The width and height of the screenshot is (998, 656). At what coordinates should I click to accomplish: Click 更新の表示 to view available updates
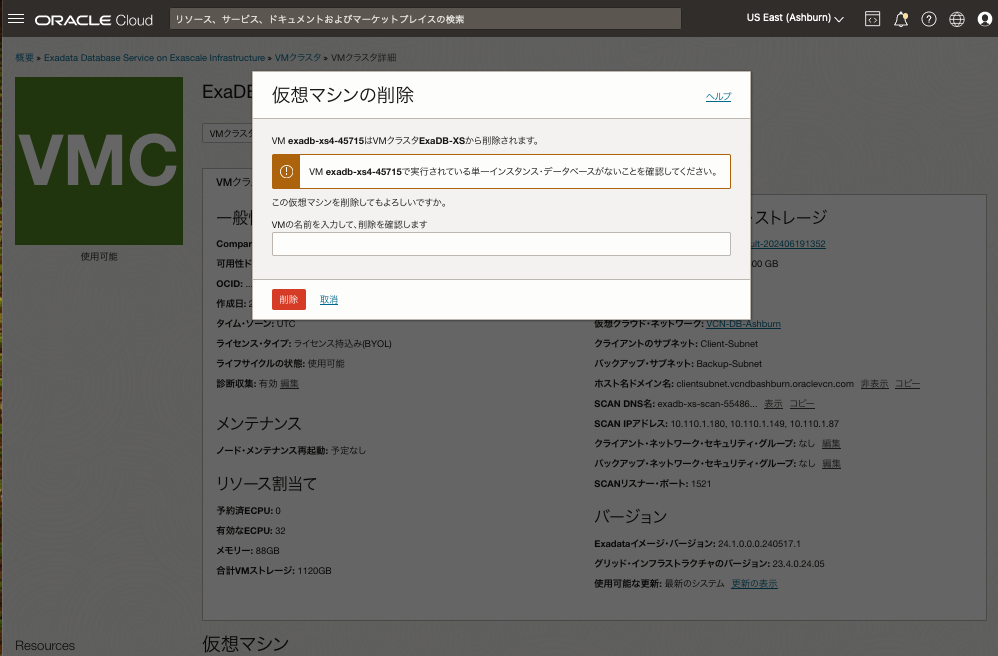click(753, 583)
